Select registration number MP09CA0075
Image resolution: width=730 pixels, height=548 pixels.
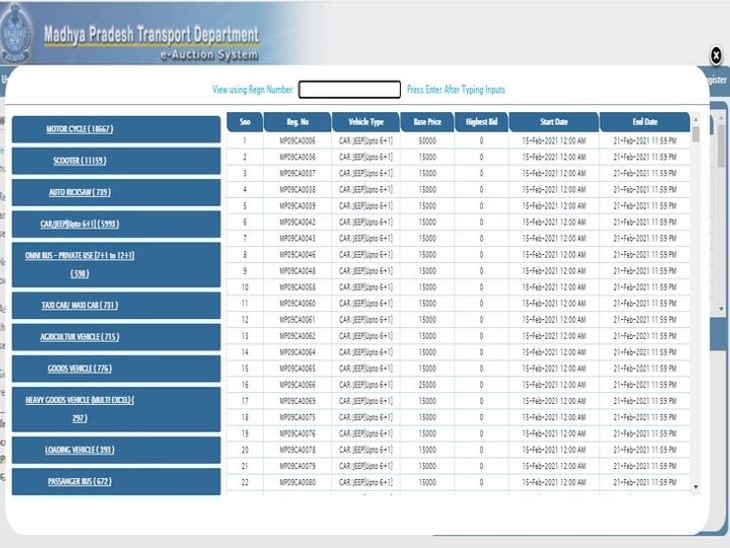point(297,417)
